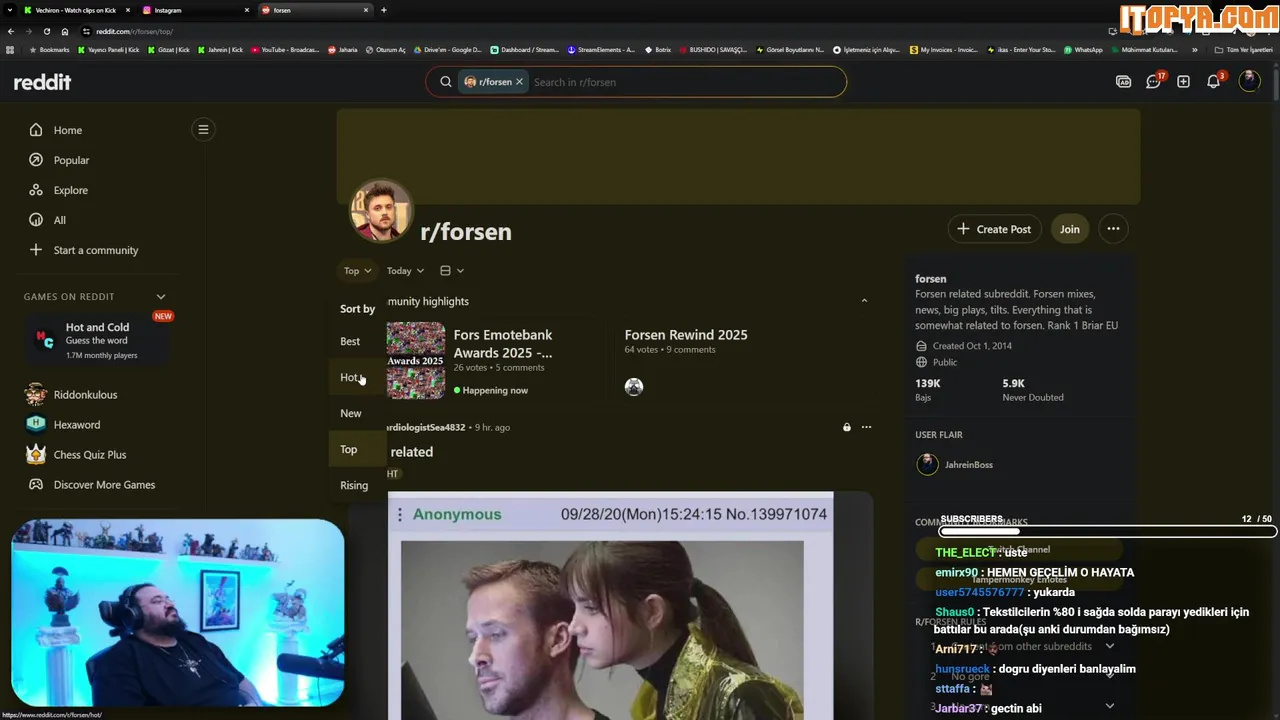
Task: Open WhatsApp bookmark
Action: pyautogui.click(x=1083, y=49)
